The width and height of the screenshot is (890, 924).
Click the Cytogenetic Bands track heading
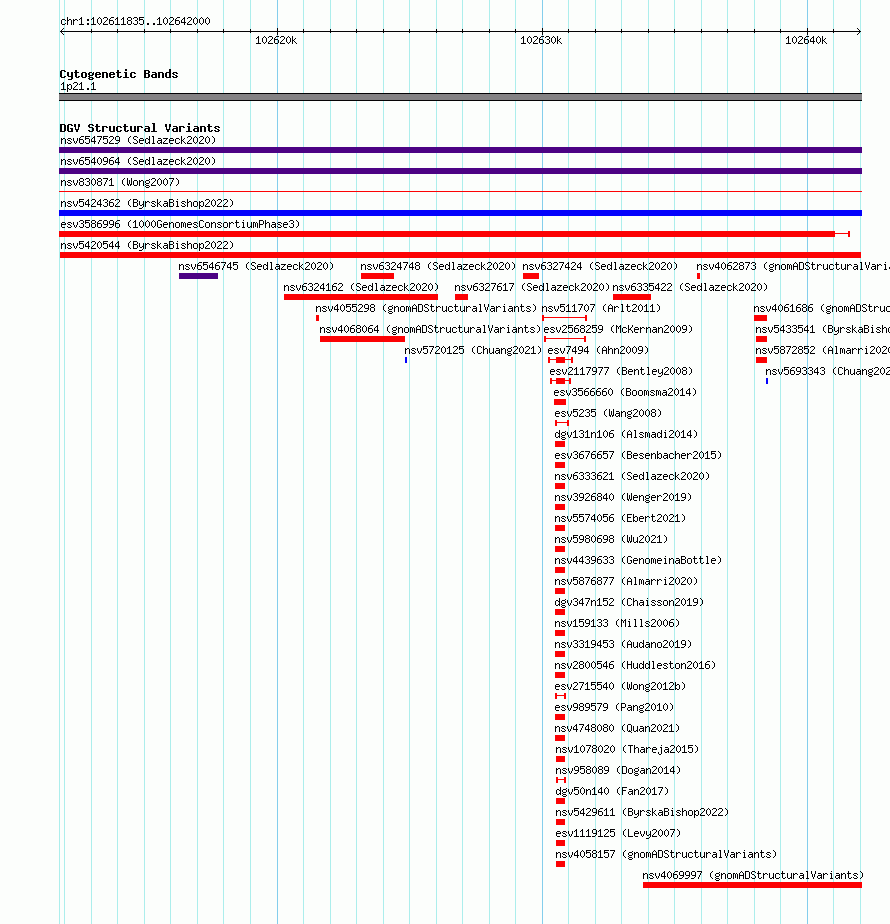tap(119, 74)
